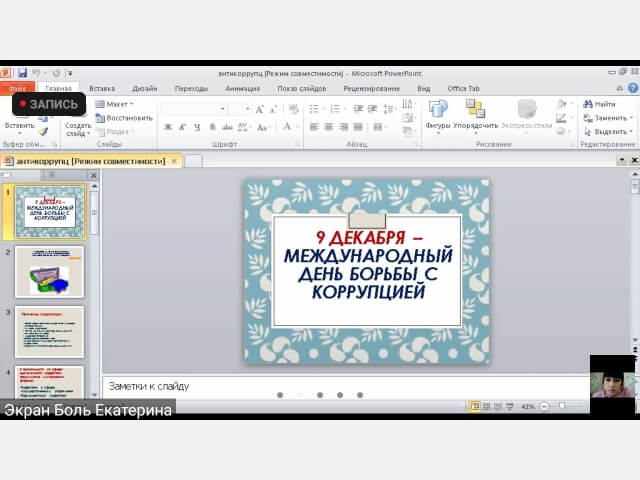Toggle underline Ч formatting
This screenshot has height=480, width=640.
point(197,127)
